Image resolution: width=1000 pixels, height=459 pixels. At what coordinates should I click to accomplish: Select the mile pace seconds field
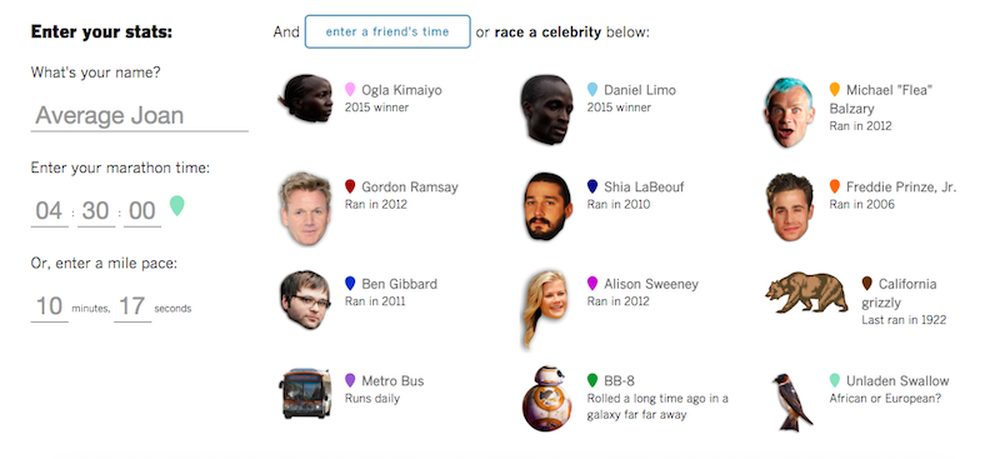coord(132,307)
